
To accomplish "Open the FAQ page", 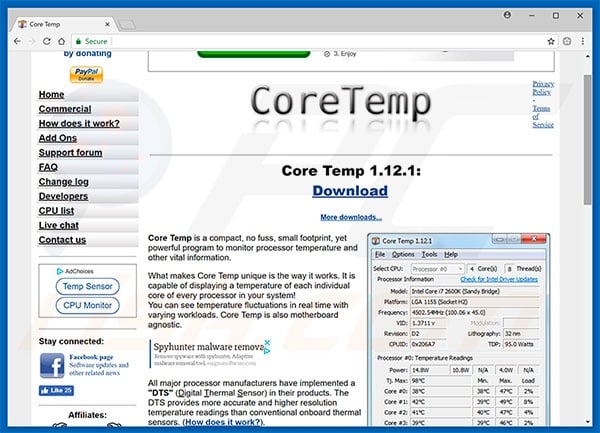I will pos(48,167).
